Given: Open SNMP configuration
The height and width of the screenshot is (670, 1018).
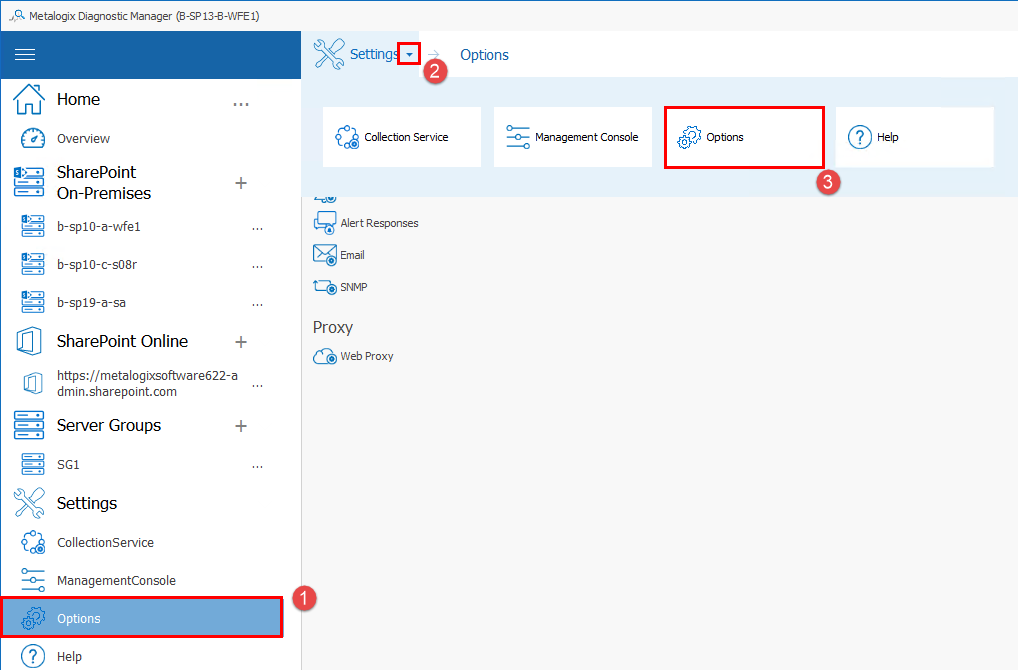Looking at the screenshot, I should [x=325, y=287].
